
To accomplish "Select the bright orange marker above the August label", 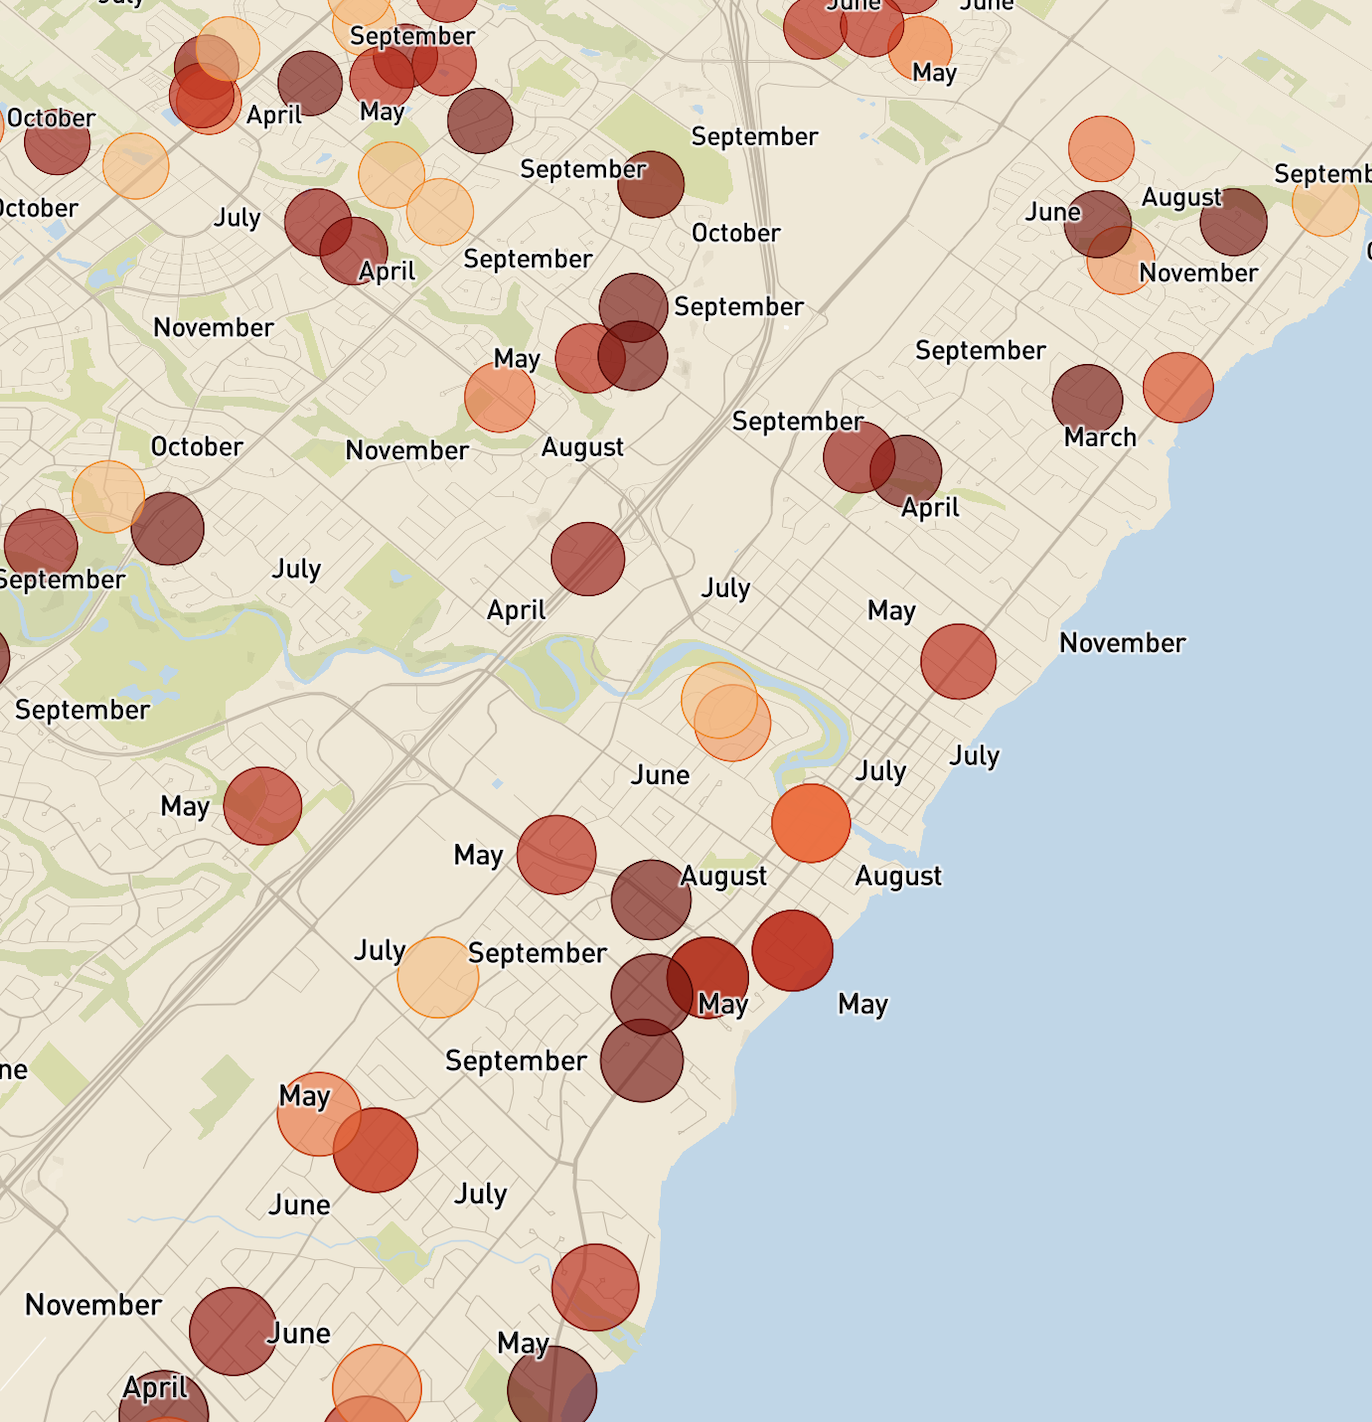I will pos(810,823).
